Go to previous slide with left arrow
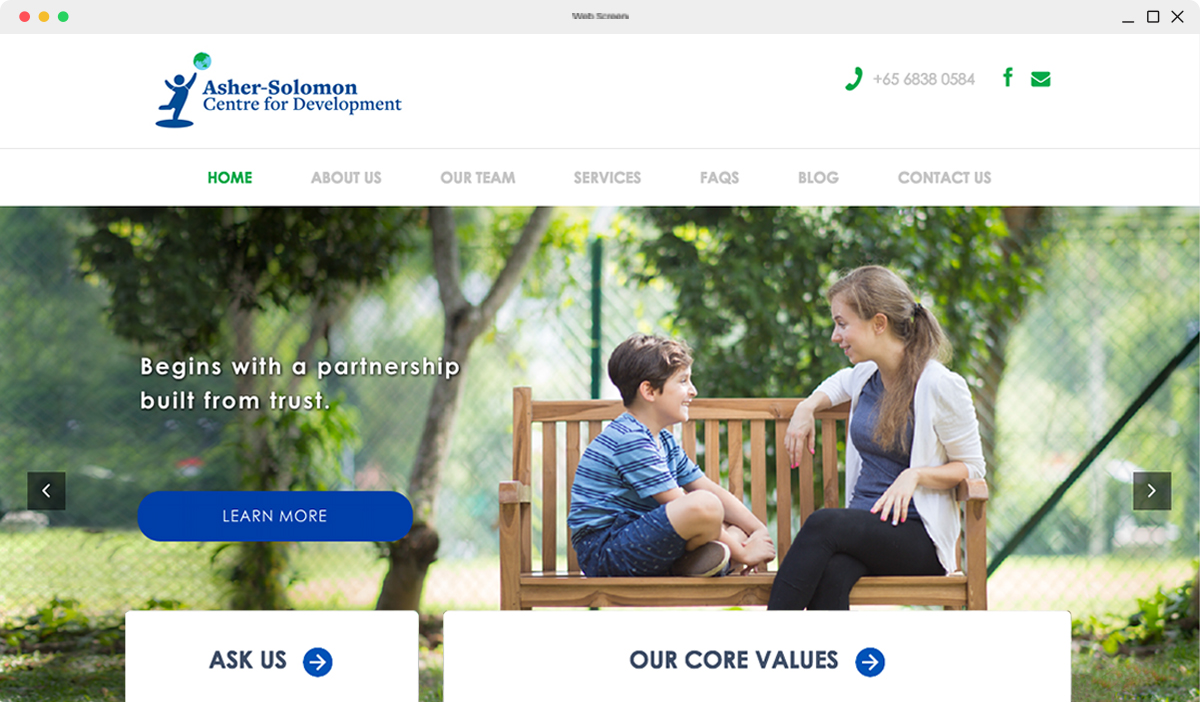The height and width of the screenshot is (702, 1200). tap(46, 491)
